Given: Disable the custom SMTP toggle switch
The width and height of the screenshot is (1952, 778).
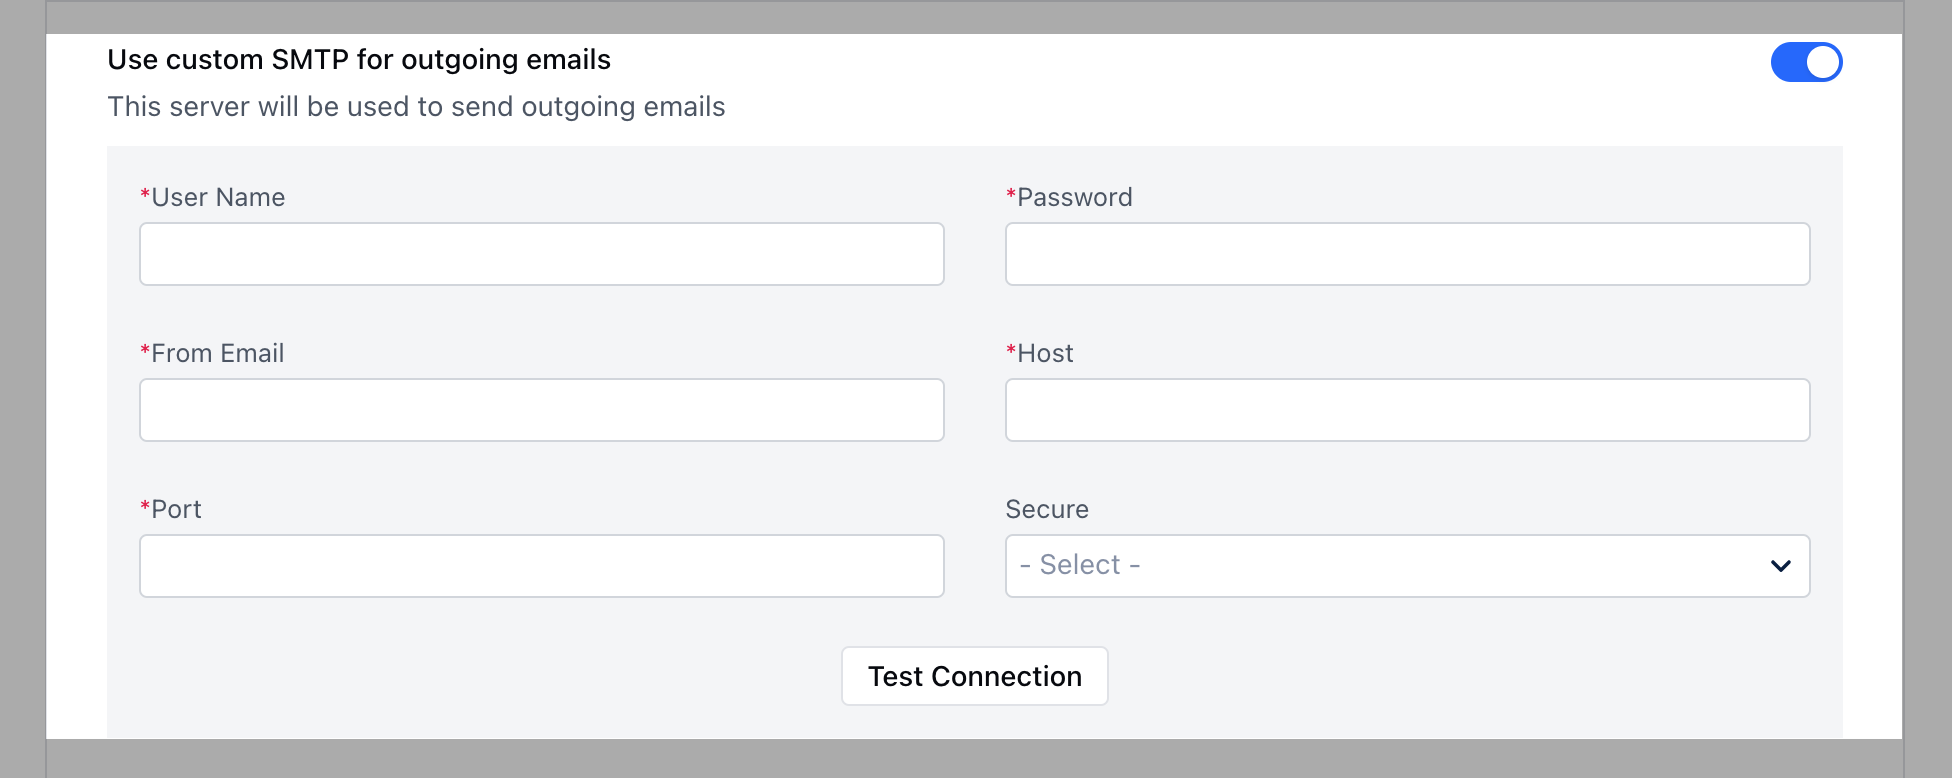Looking at the screenshot, I should (1806, 61).
